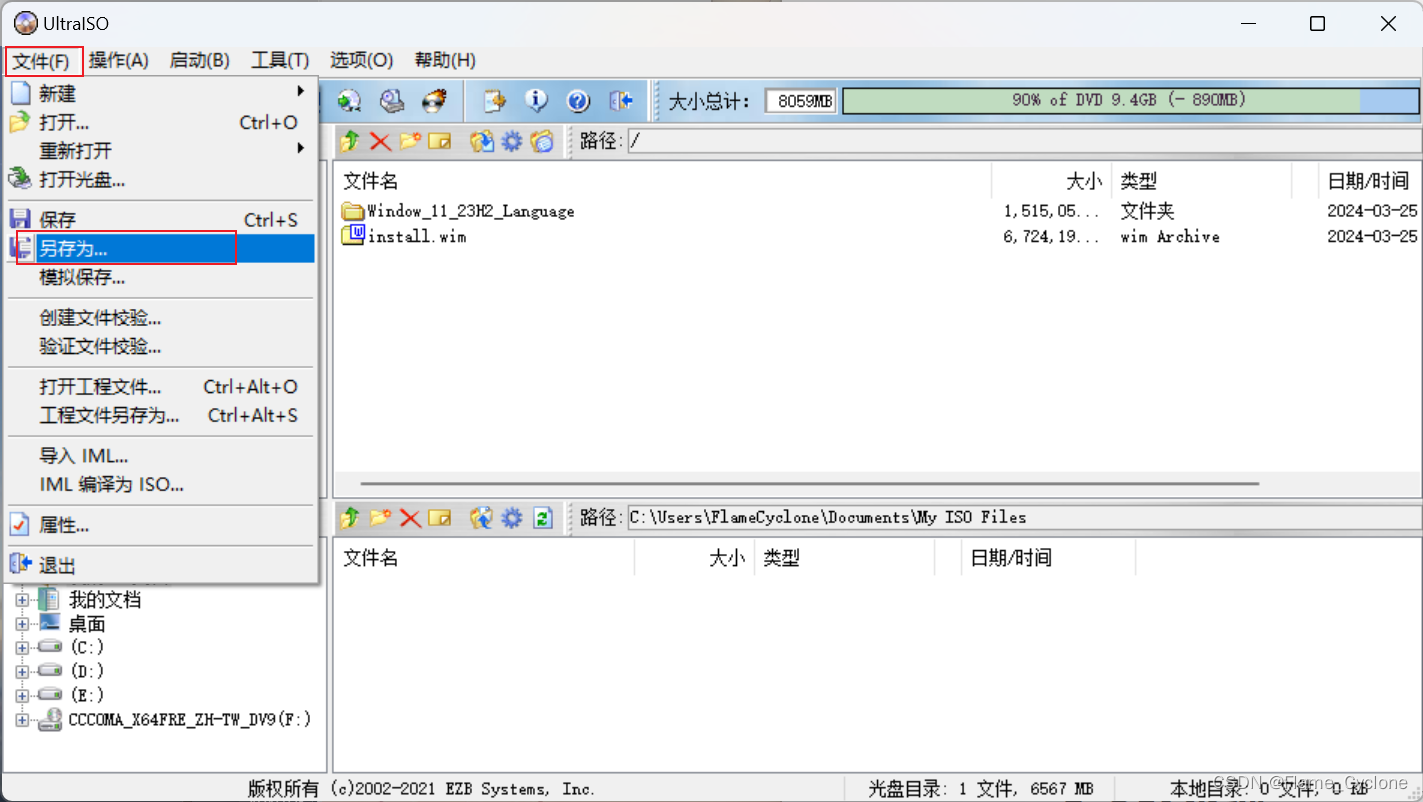This screenshot has width=1423, height=802.
Task: Choose 退出 from the File menu
Action: (x=161, y=565)
